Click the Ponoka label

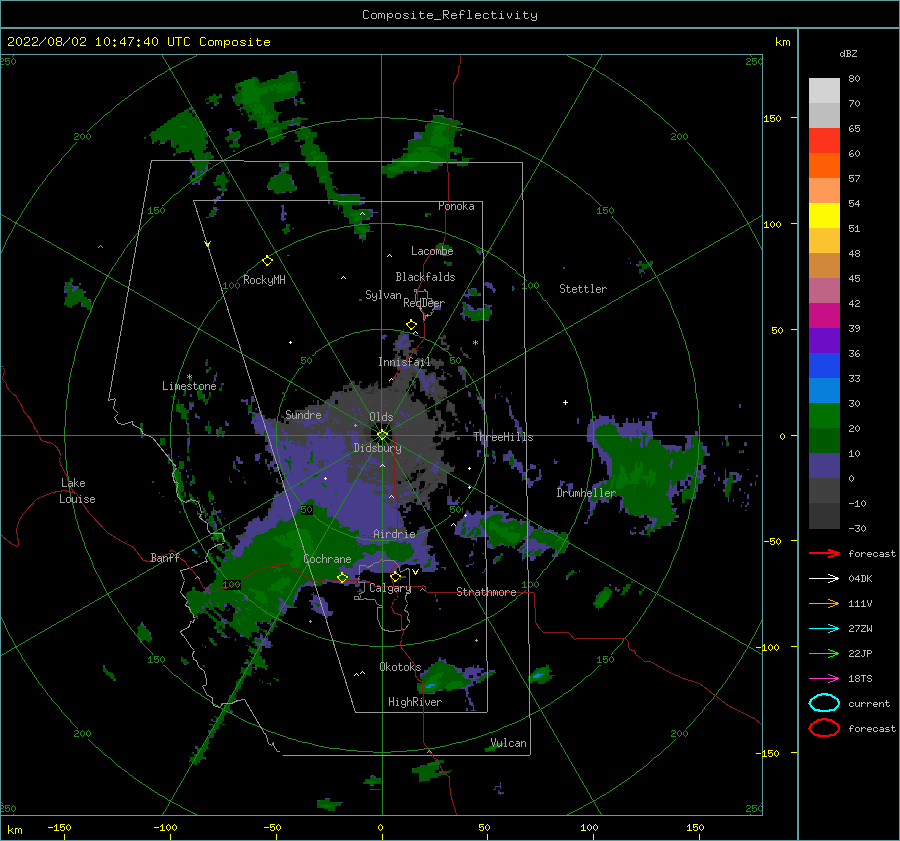pyautogui.click(x=456, y=206)
